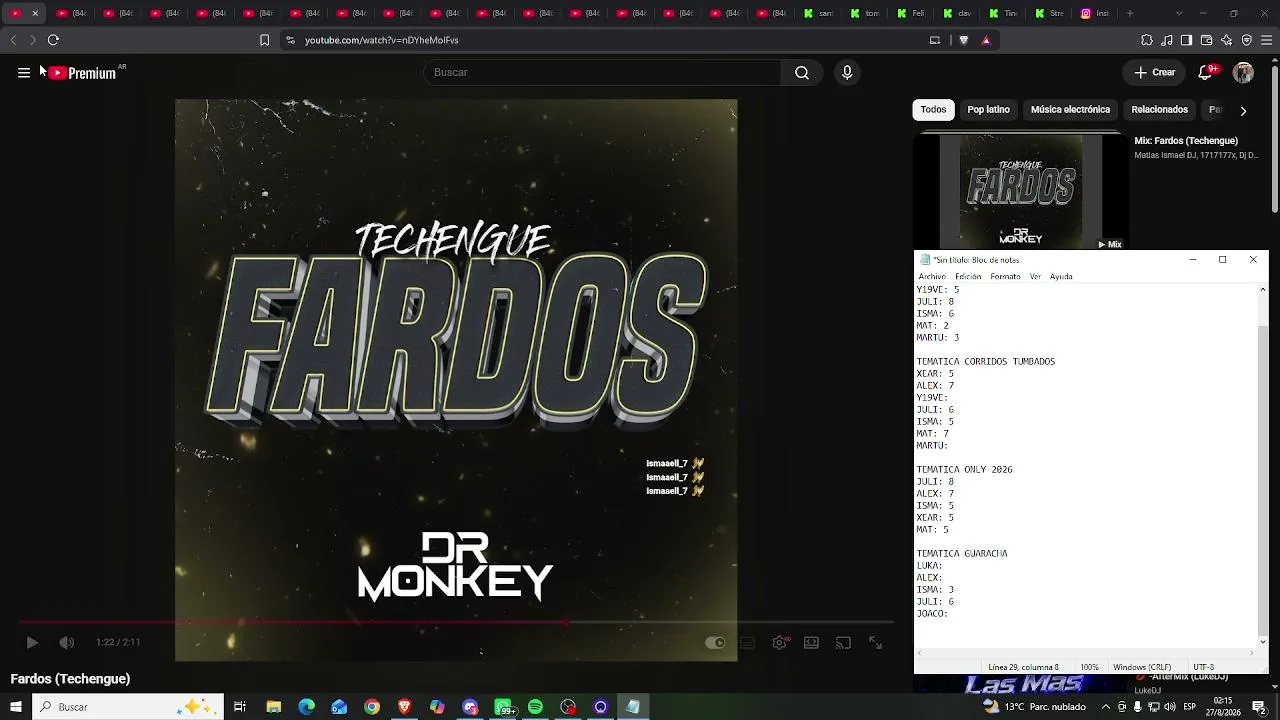Open Task View on taskbar
1280x720 pixels.
point(240,707)
